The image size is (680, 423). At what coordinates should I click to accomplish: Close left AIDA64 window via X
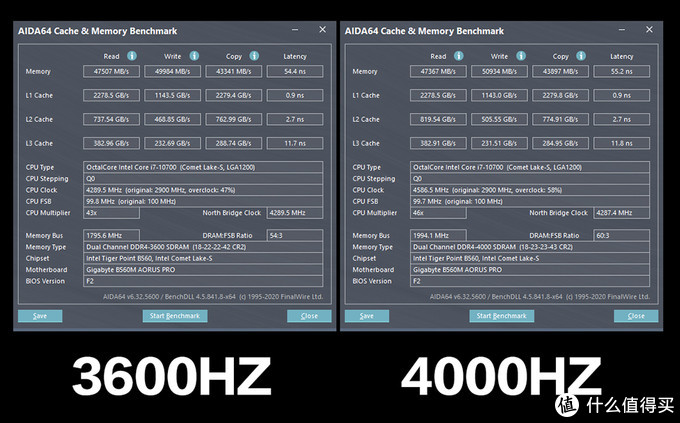pyautogui.click(x=323, y=30)
